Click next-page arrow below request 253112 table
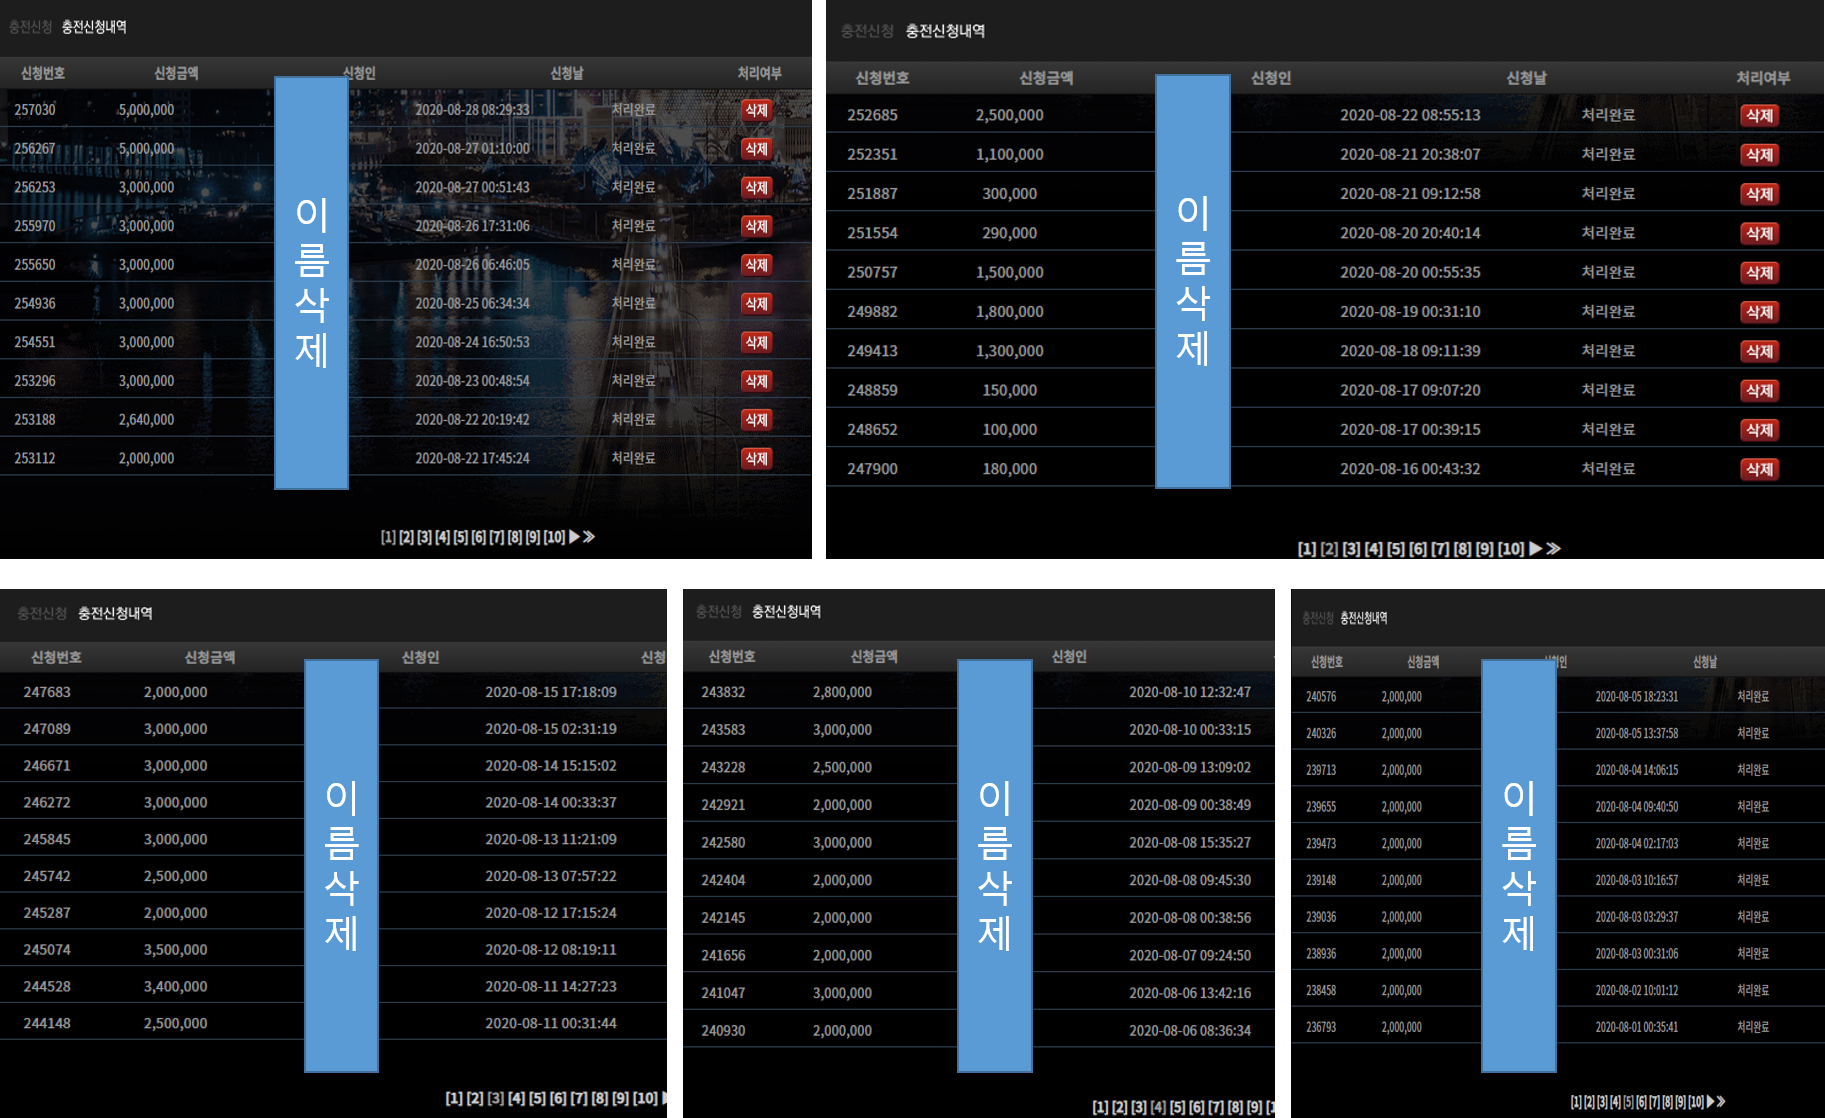 (x=574, y=537)
